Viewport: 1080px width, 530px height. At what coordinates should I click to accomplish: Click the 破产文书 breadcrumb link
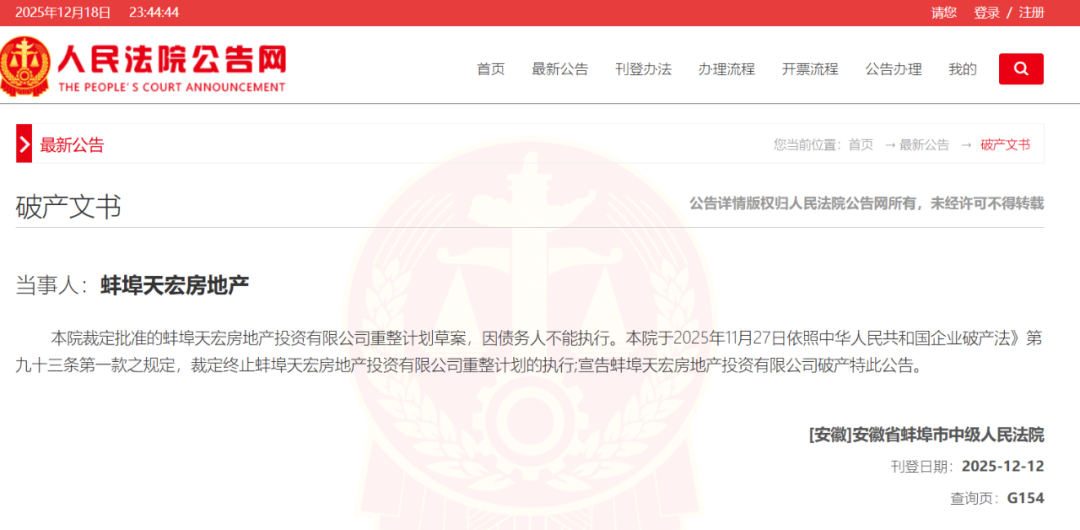pyautogui.click(x=1006, y=145)
